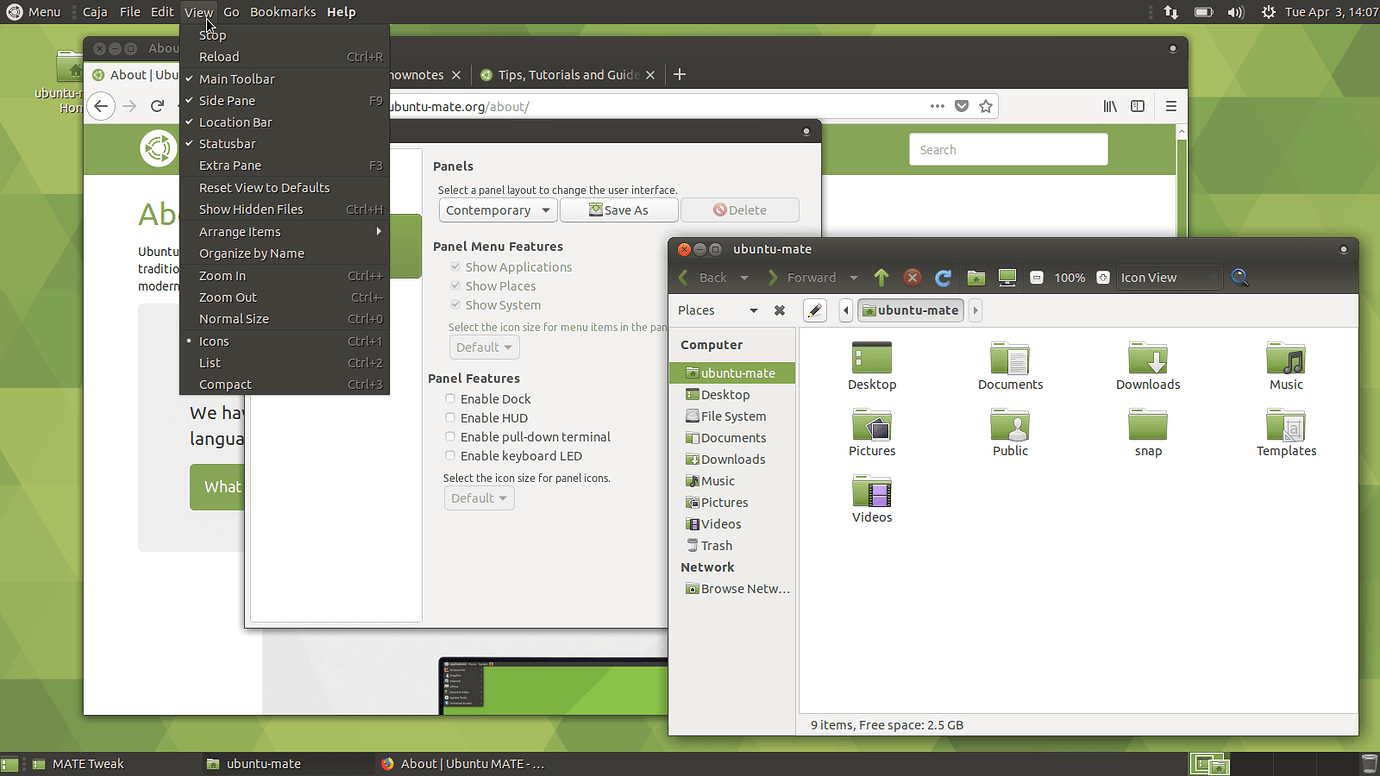Navigate up one directory in Caja
1380x776 pixels.
(881, 277)
